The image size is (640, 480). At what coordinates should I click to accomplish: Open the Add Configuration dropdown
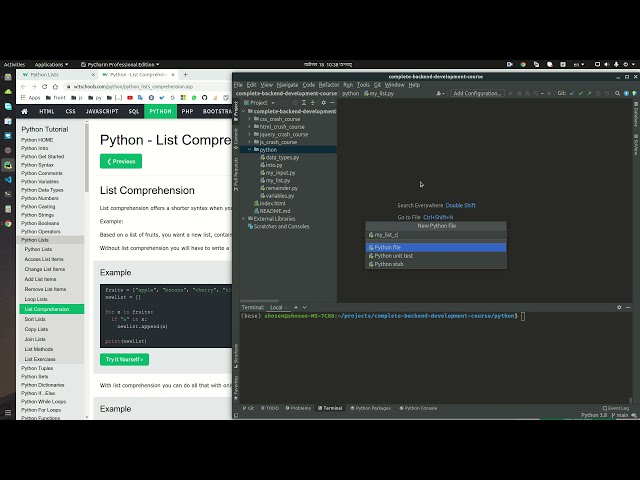[x=476, y=93]
